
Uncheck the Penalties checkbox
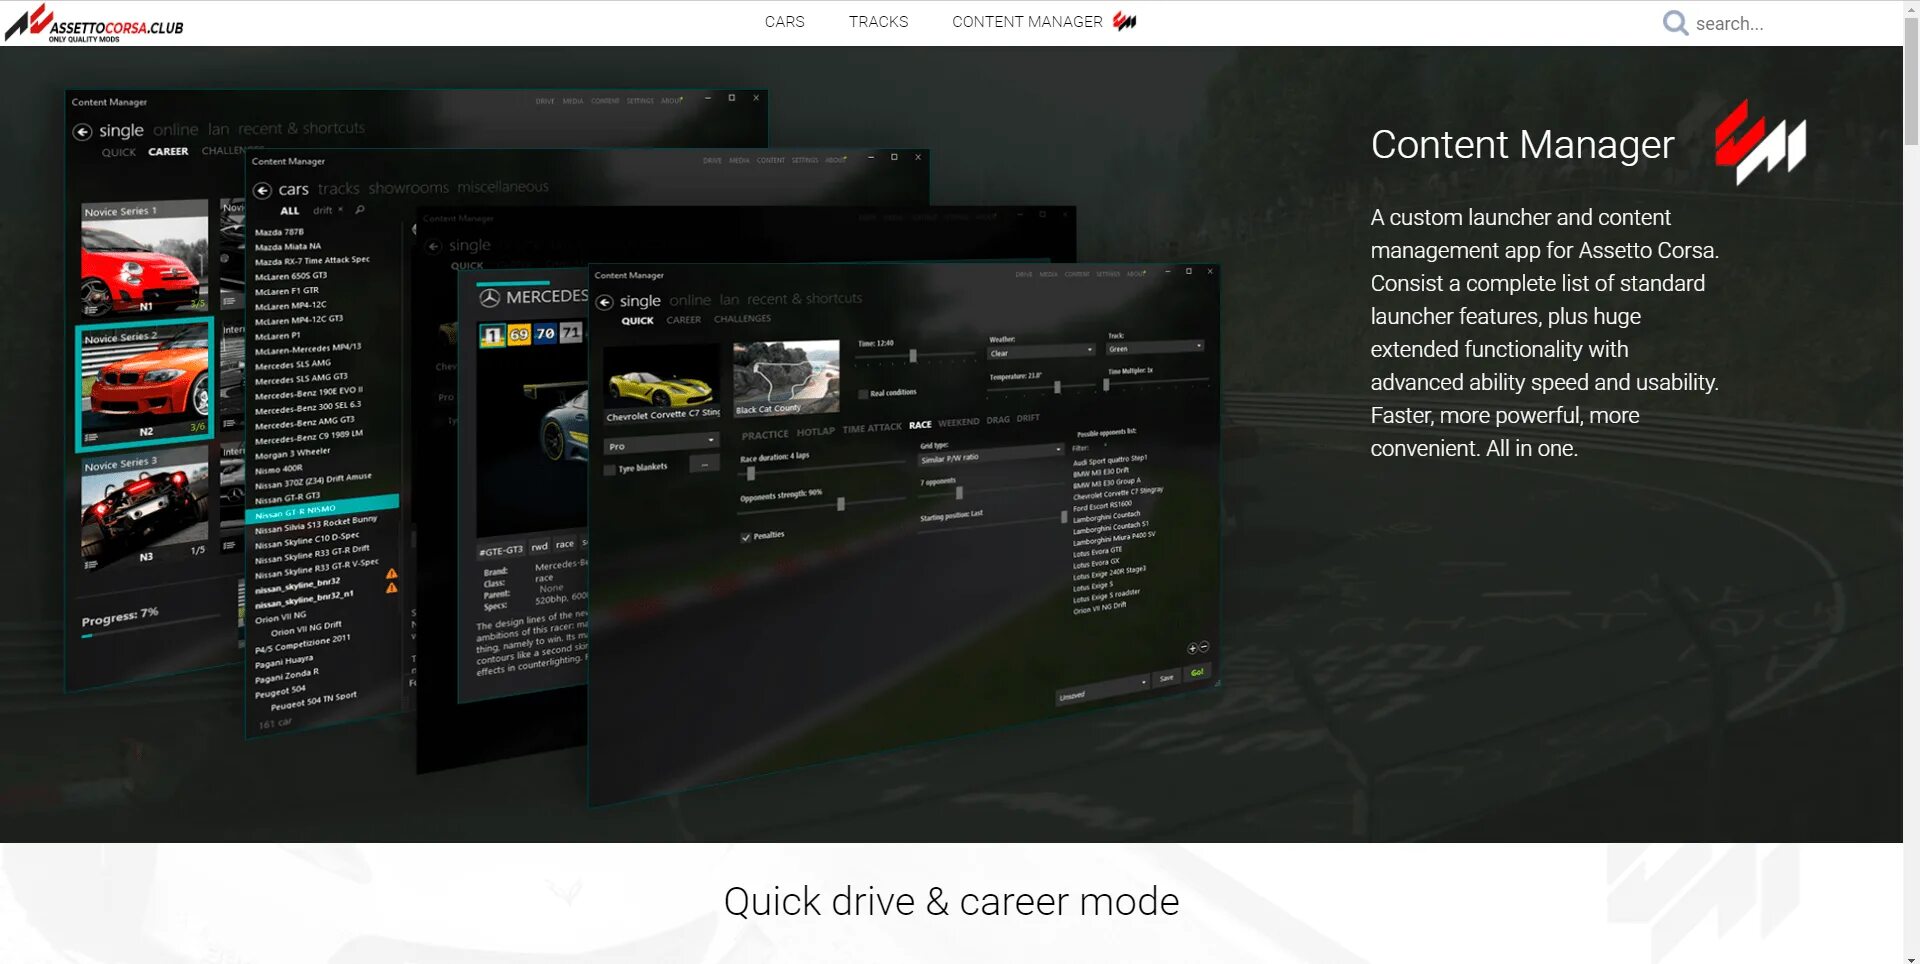(x=746, y=538)
